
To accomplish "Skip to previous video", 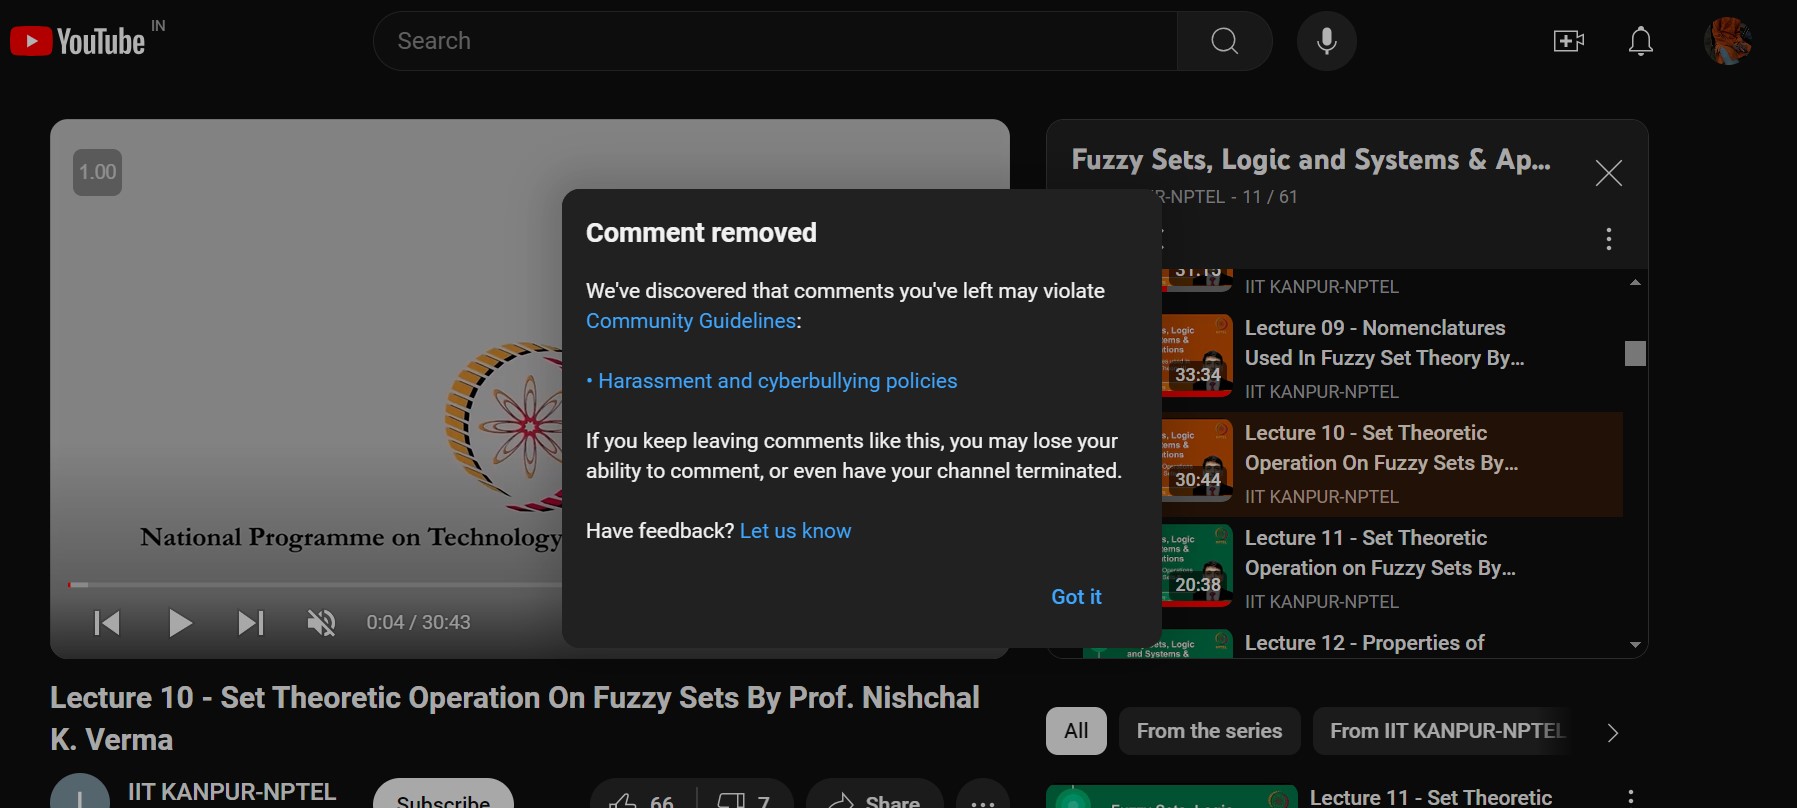I will (107, 623).
